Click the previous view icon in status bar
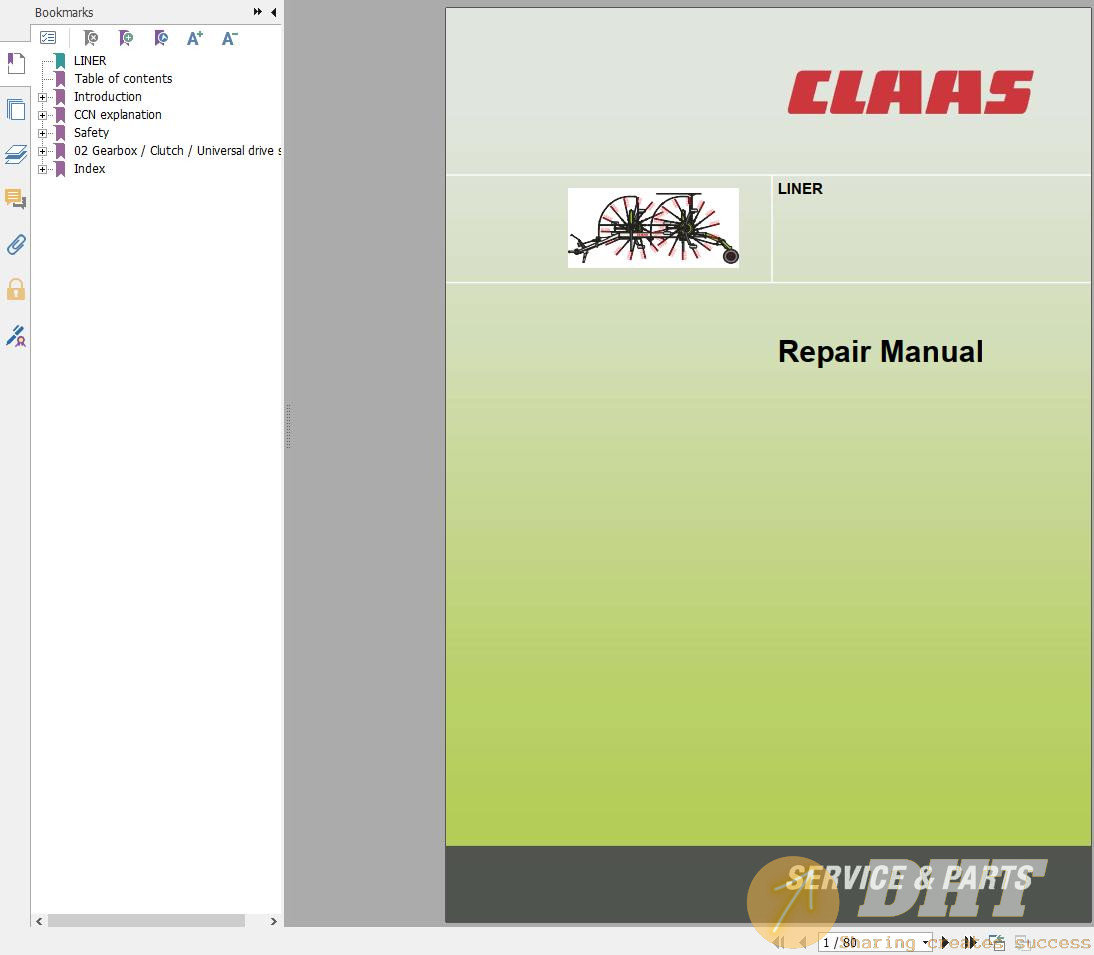1094x955 pixels. pyautogui.click(x=997, y=942)
